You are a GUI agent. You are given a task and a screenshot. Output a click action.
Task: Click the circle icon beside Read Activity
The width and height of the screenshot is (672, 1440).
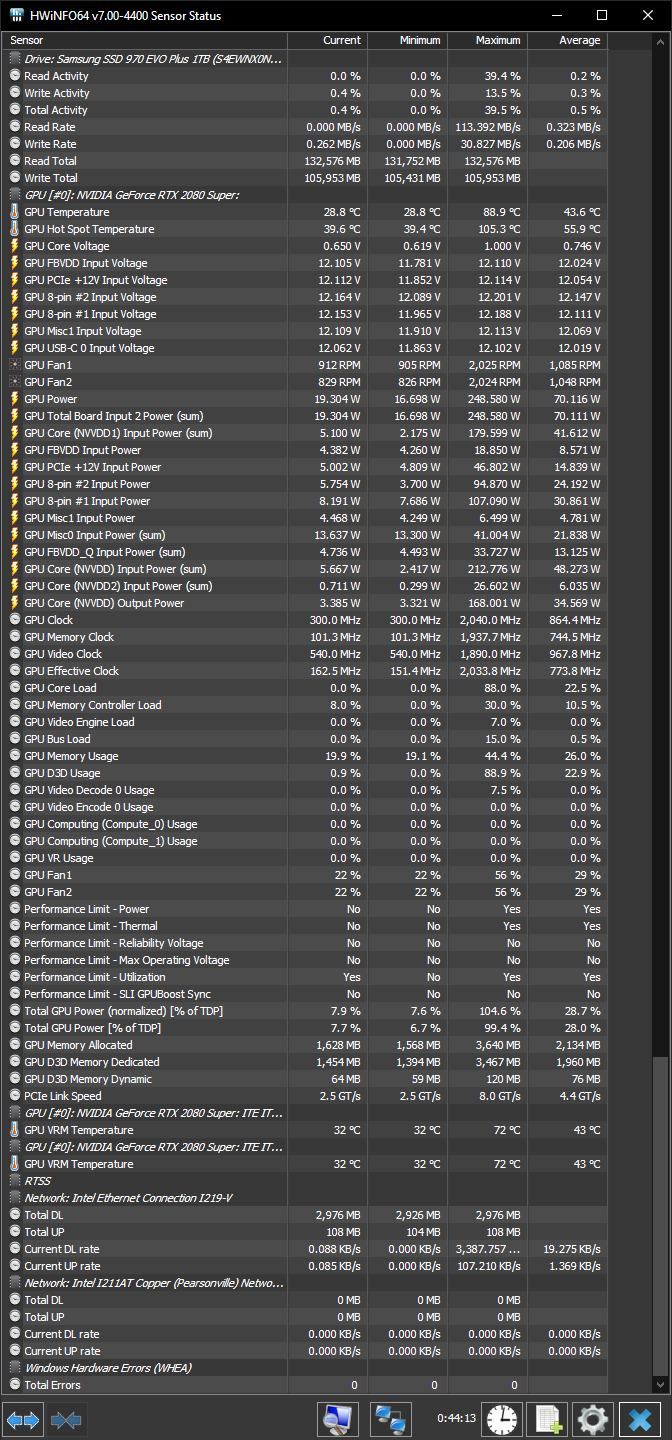point(14,76)
